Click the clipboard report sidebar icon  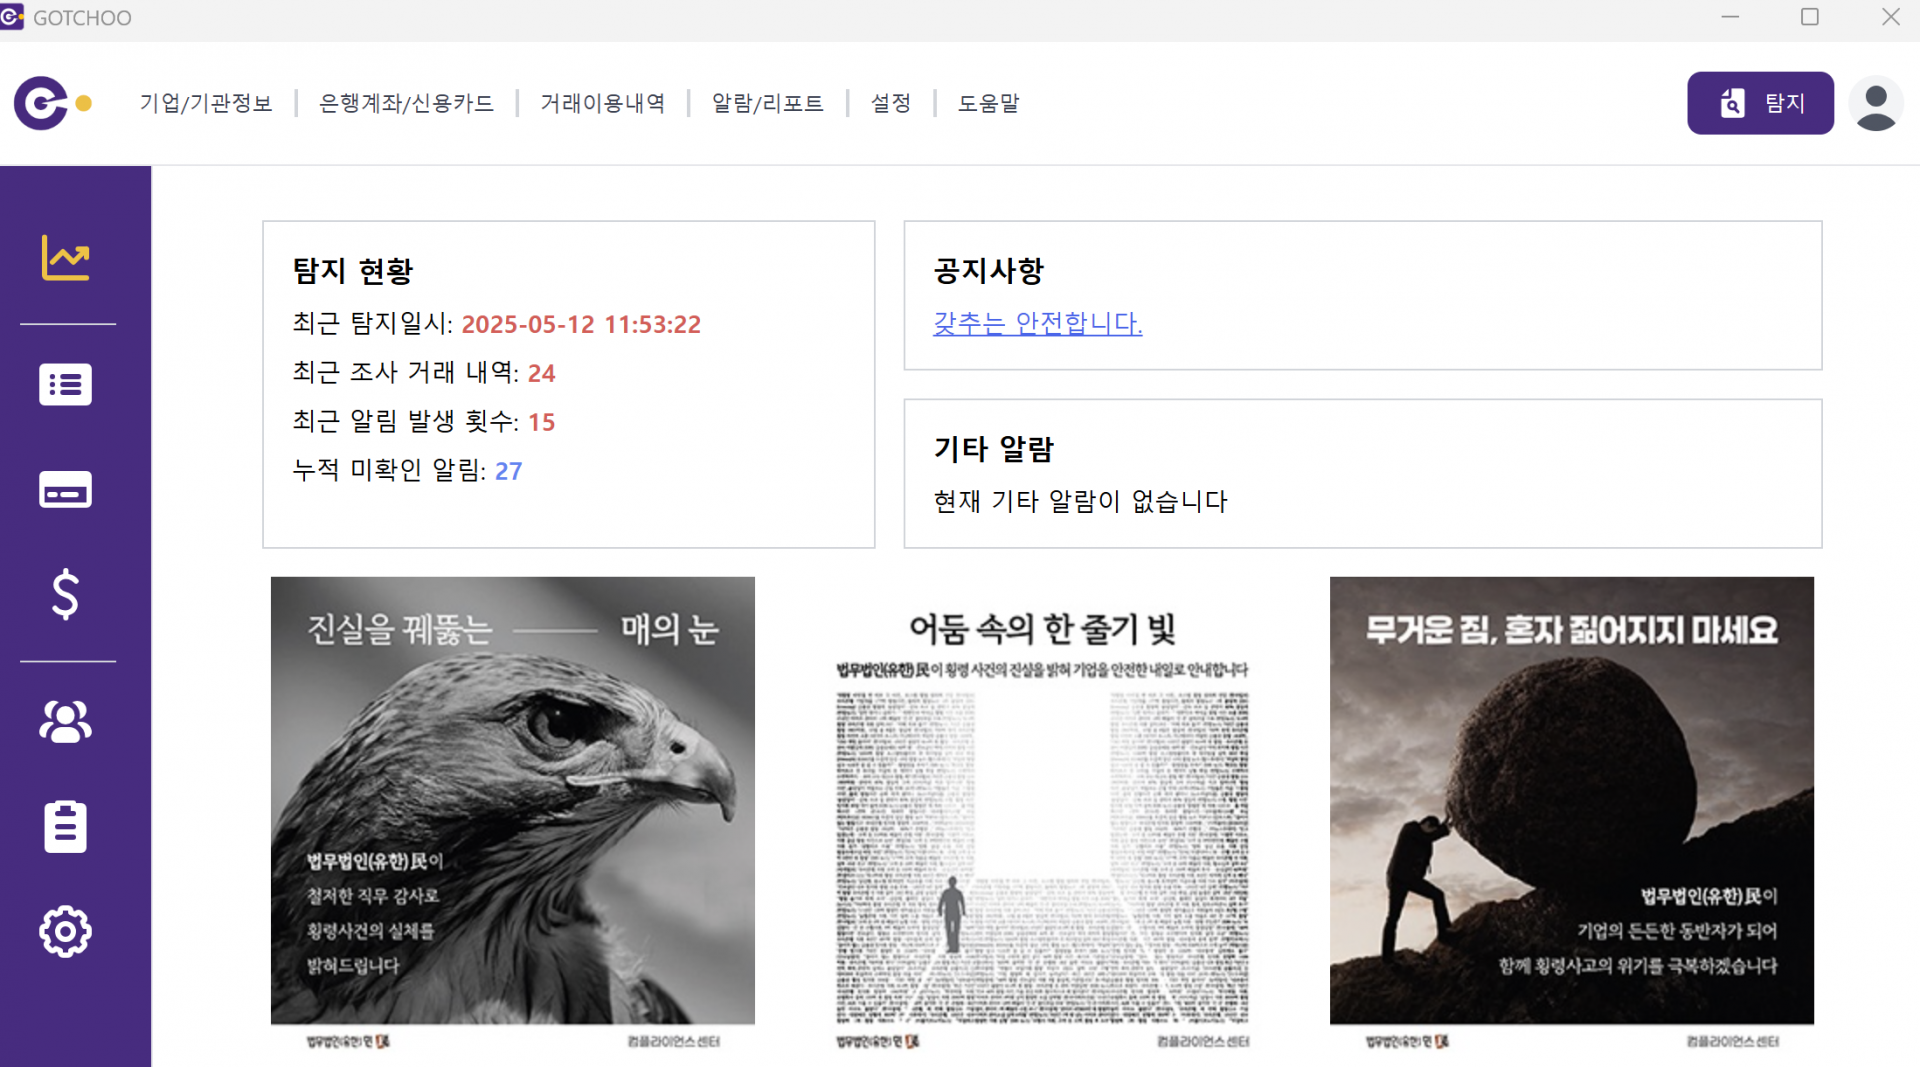click(65, 826)
